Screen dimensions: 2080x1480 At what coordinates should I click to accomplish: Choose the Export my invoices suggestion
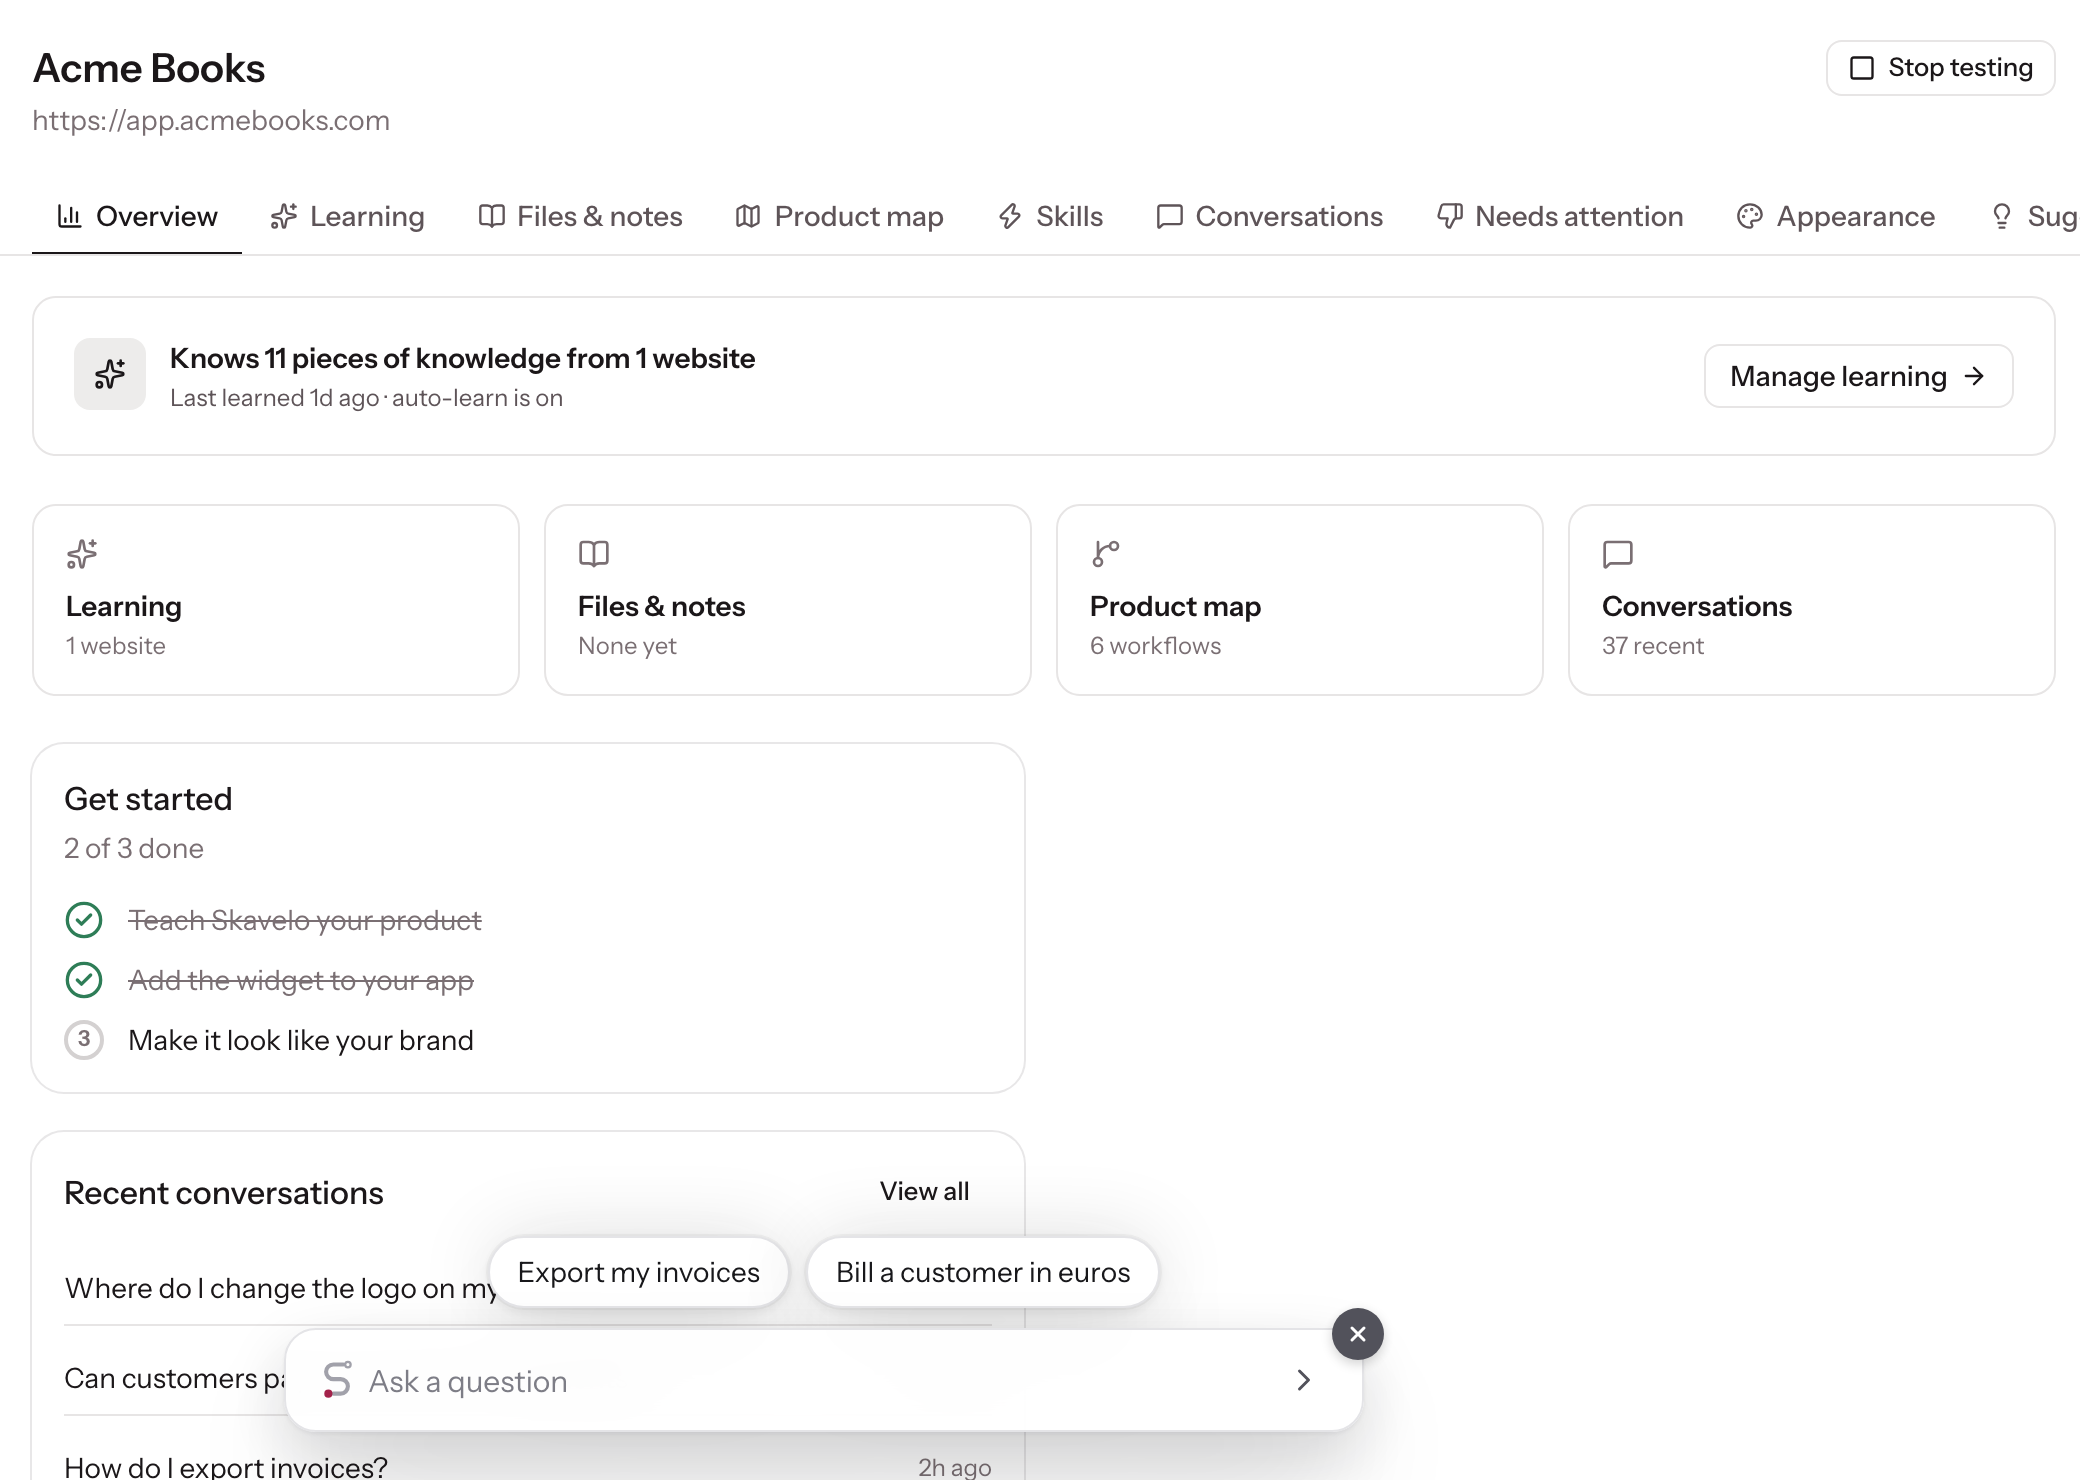pyautogui.click(x=639, y=1272)
